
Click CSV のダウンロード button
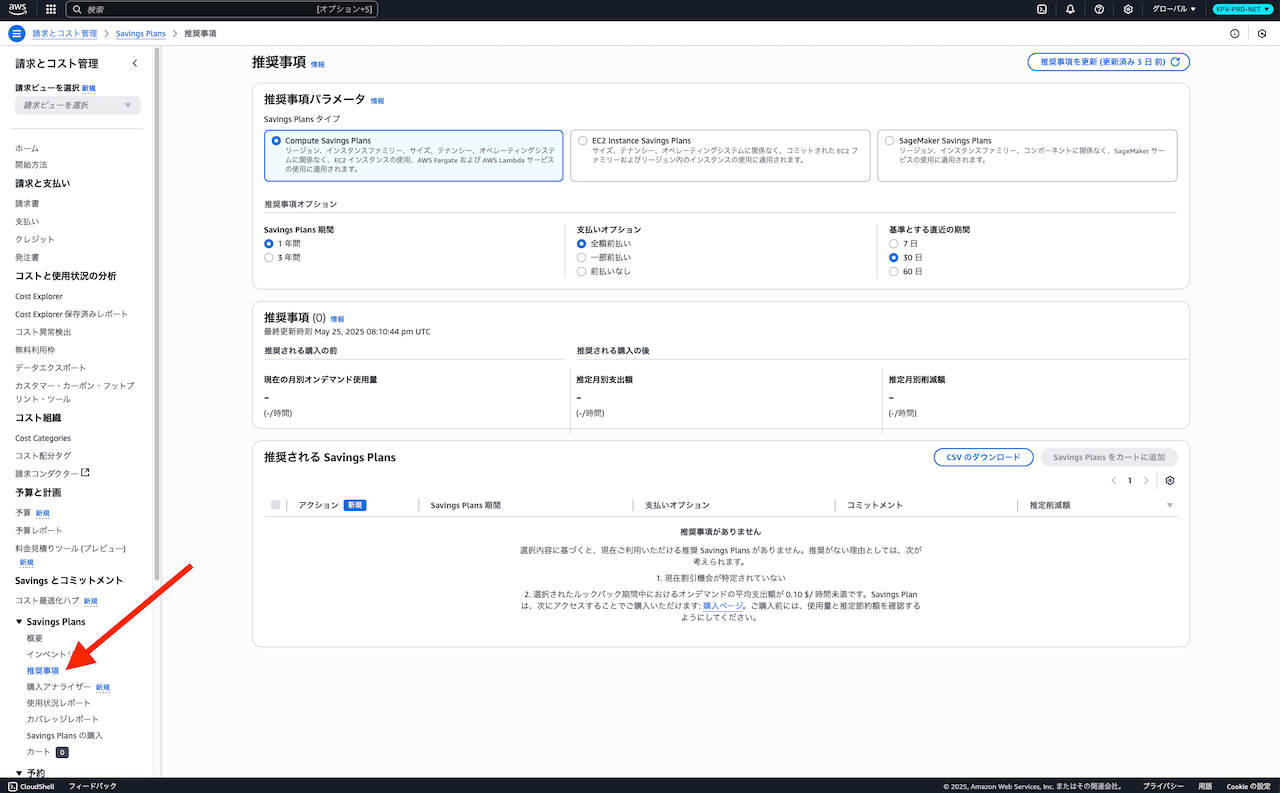click(983, 457)
